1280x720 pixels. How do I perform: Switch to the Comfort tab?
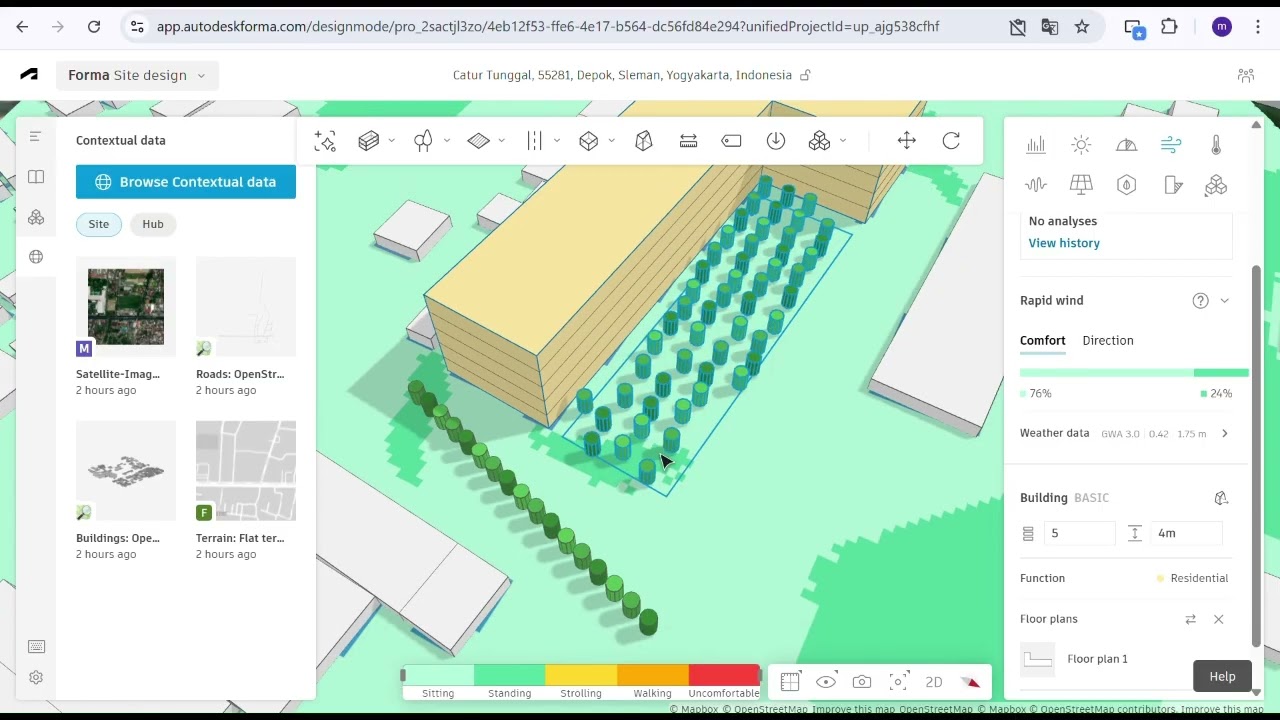tap(1043, 341)
